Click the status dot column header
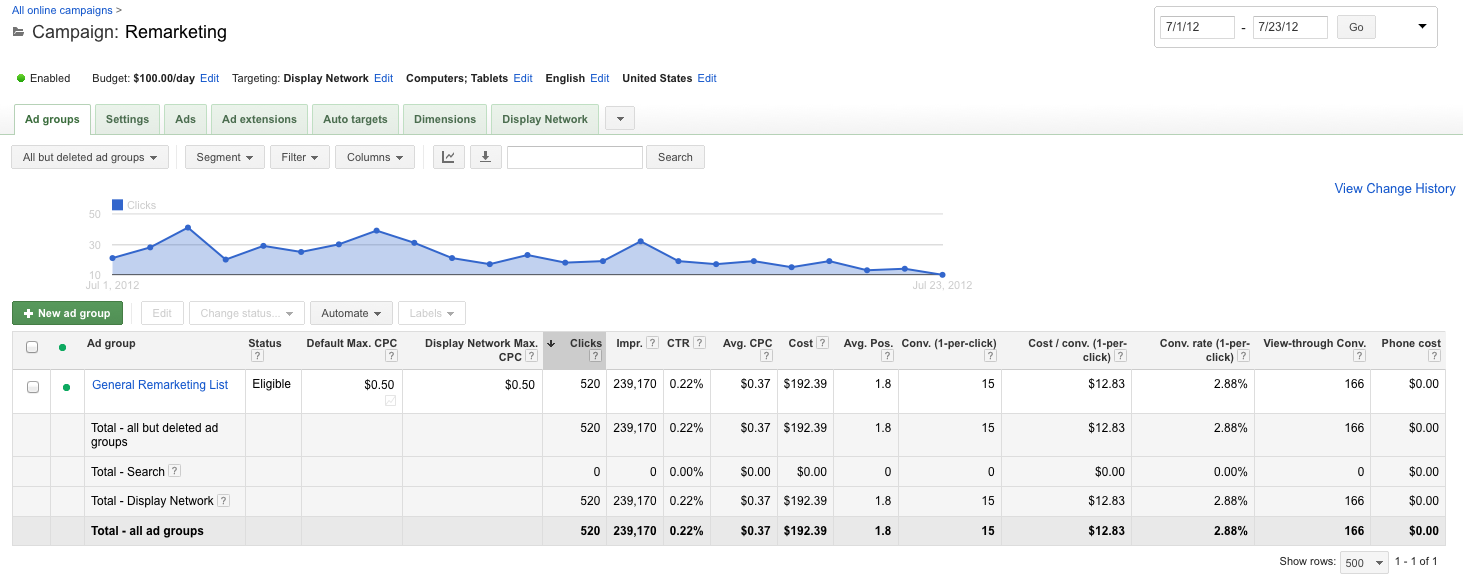The height and width of the screenshot is (577, 1463). click(63, 347)
